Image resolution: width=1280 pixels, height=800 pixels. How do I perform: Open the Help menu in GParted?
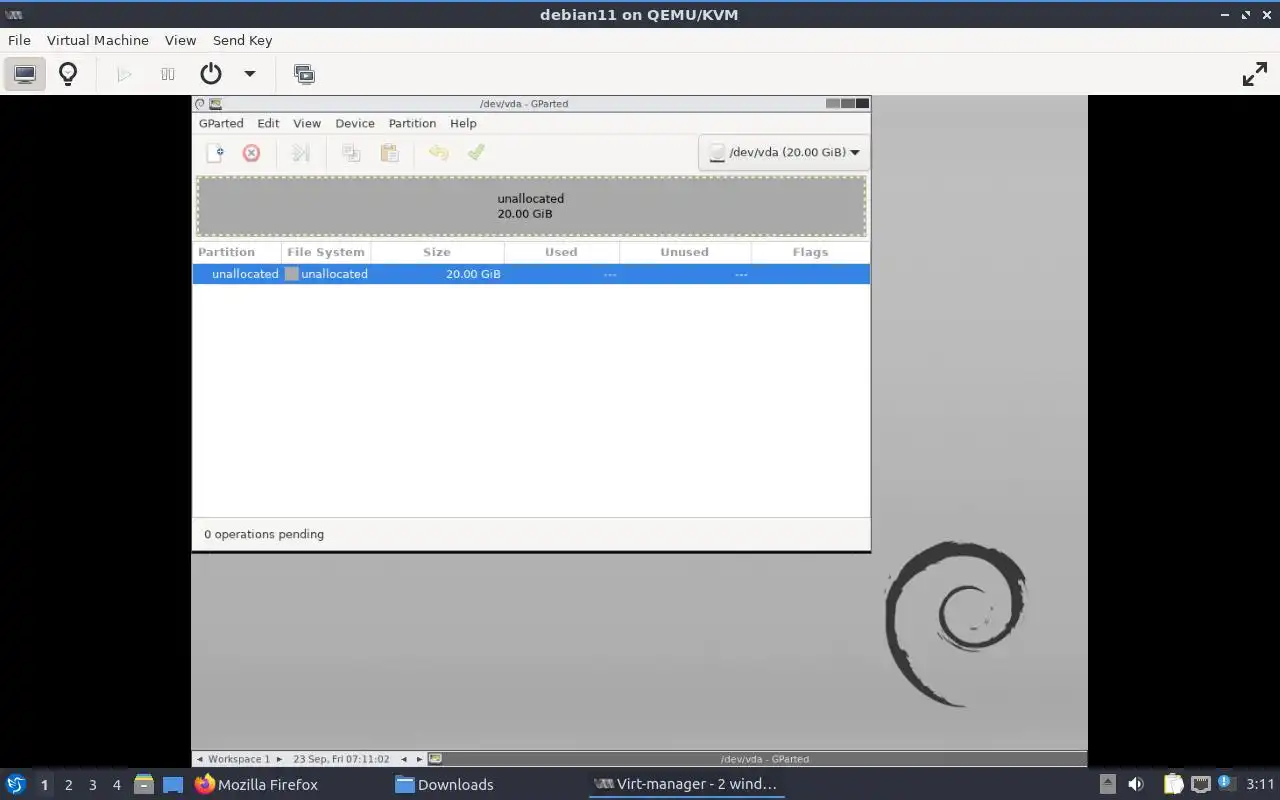[463, 123]
